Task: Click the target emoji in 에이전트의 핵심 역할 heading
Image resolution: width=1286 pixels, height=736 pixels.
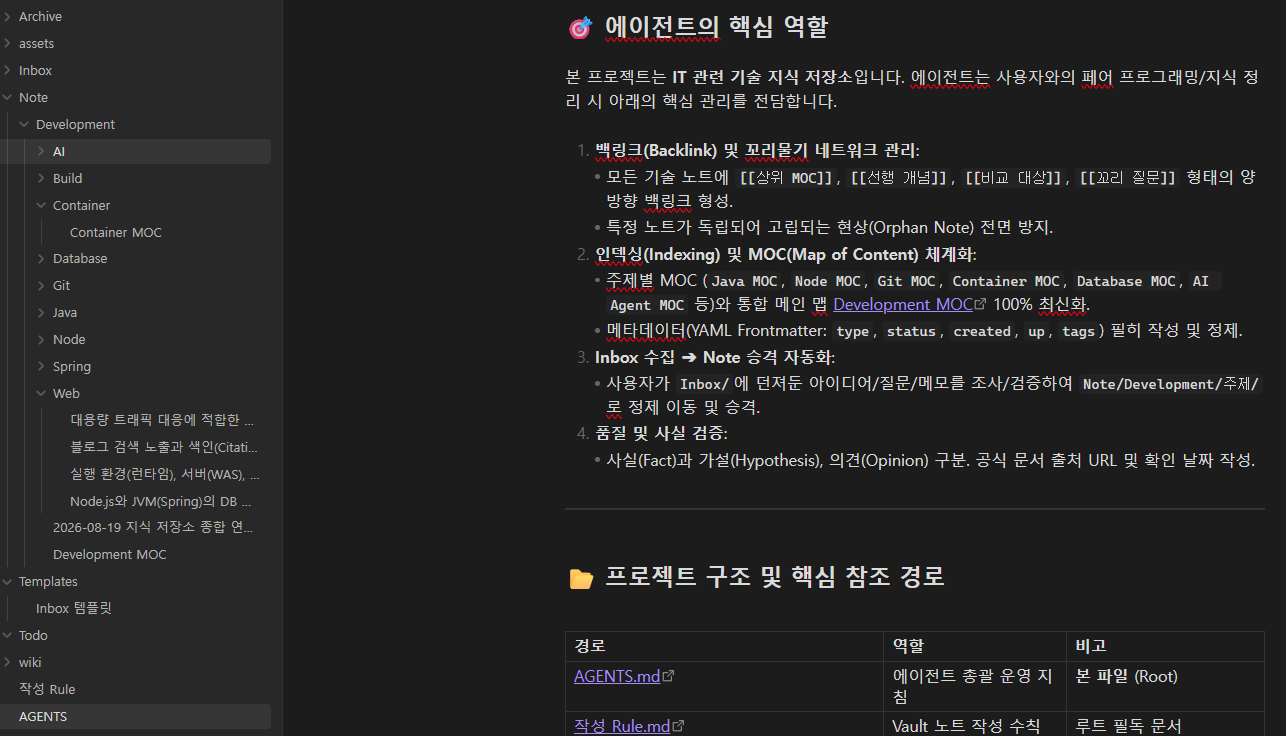Action: tap(580, 28)
